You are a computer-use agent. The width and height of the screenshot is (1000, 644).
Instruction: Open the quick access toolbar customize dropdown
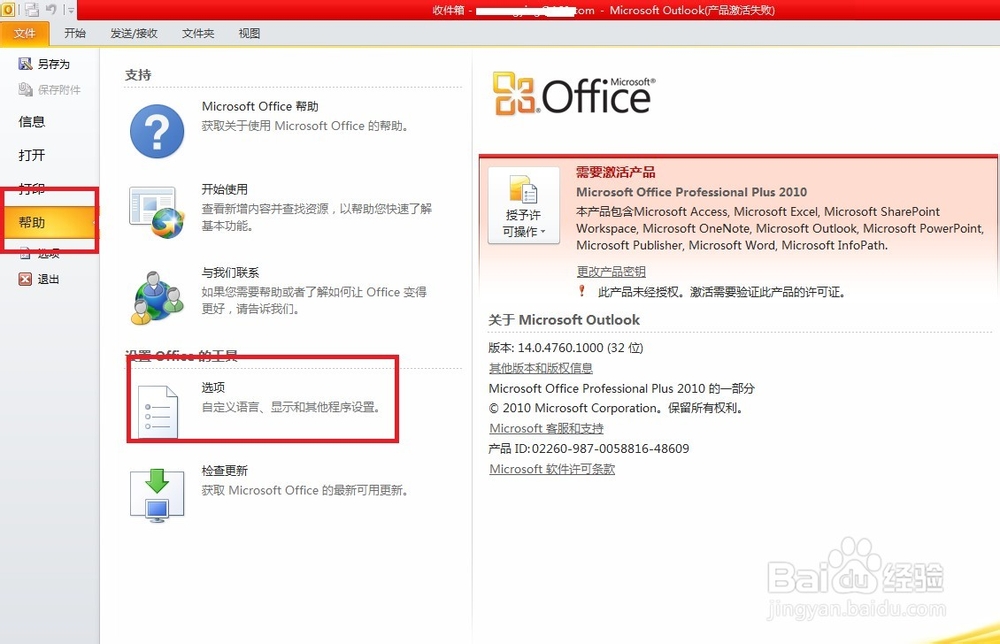click(x=70, y=10)
